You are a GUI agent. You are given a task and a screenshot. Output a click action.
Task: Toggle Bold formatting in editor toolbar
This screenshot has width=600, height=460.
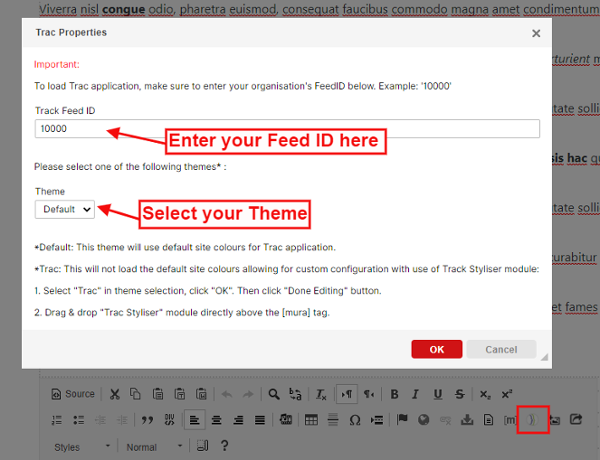pyautogui.click(x=394, y=394)
